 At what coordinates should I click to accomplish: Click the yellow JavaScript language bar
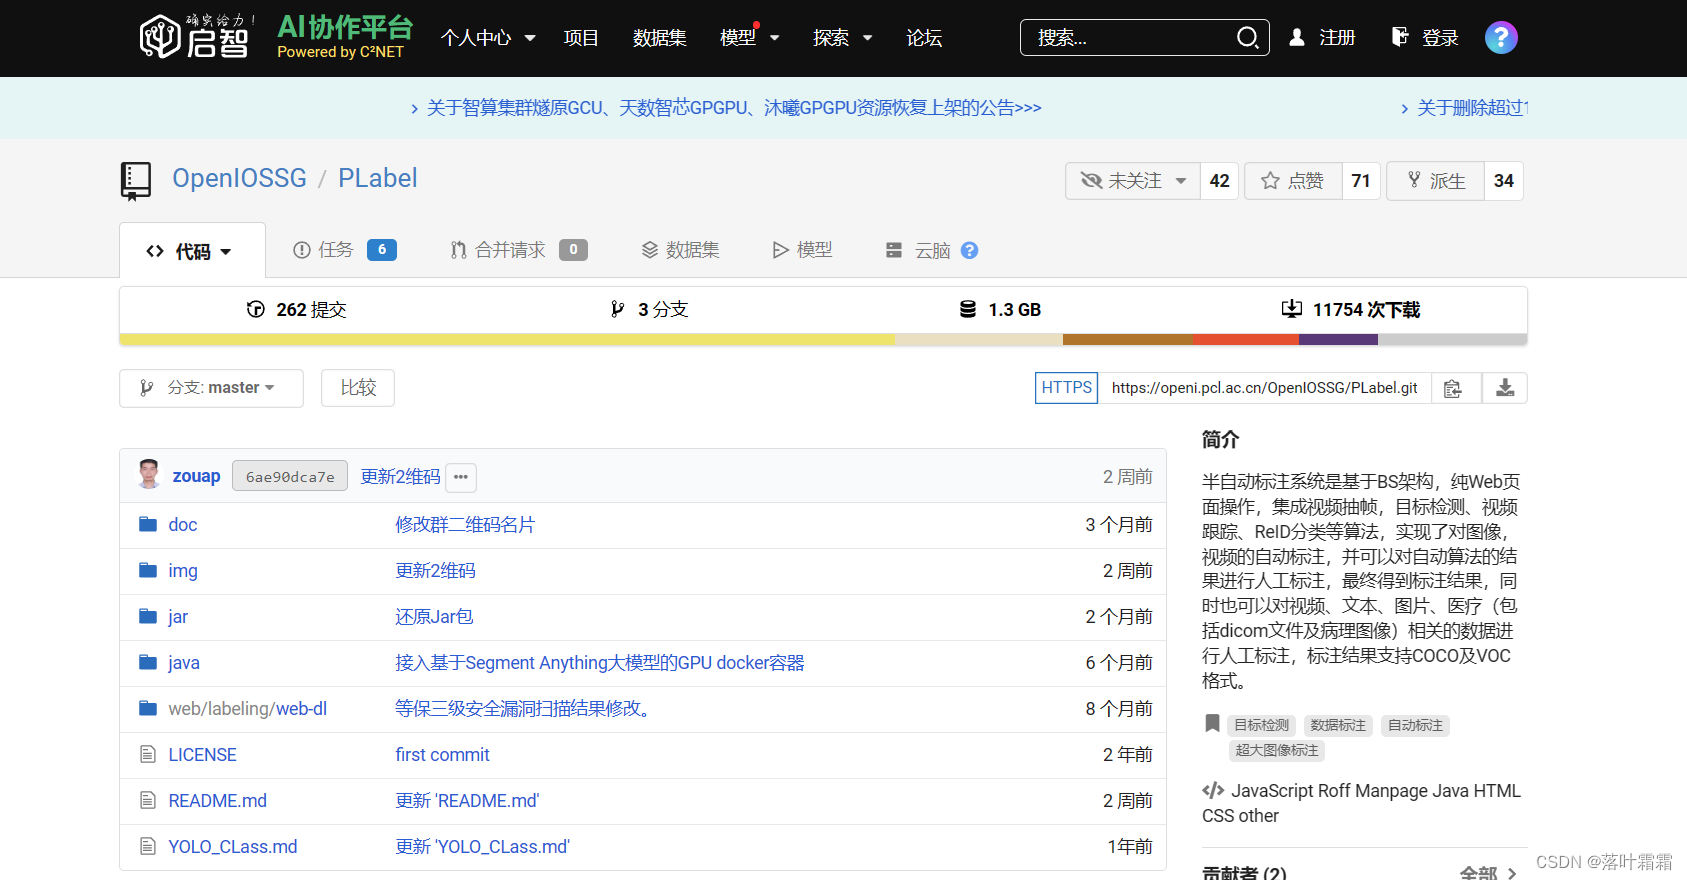coord(507,340)
